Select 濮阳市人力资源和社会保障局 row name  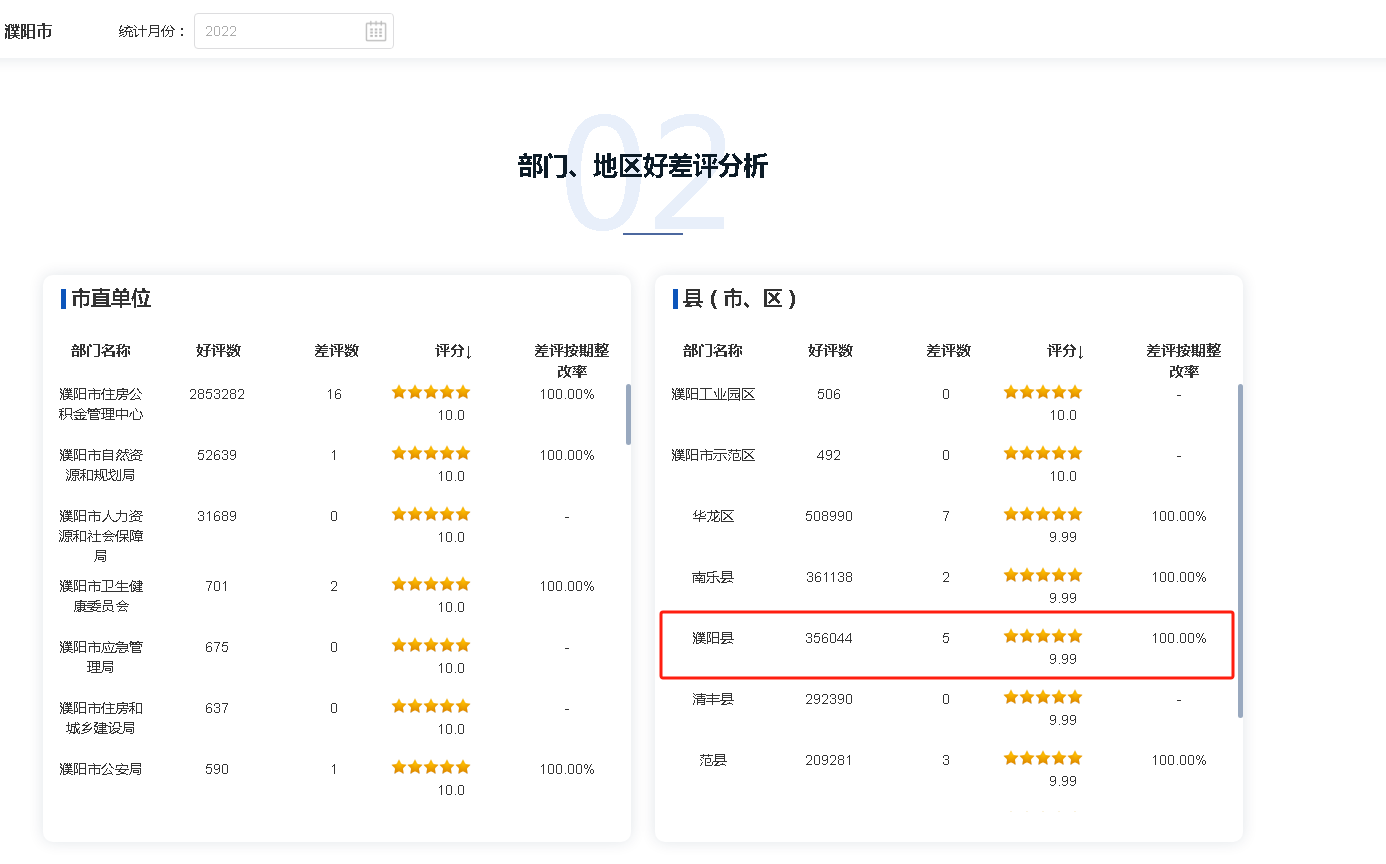point(101,536)
